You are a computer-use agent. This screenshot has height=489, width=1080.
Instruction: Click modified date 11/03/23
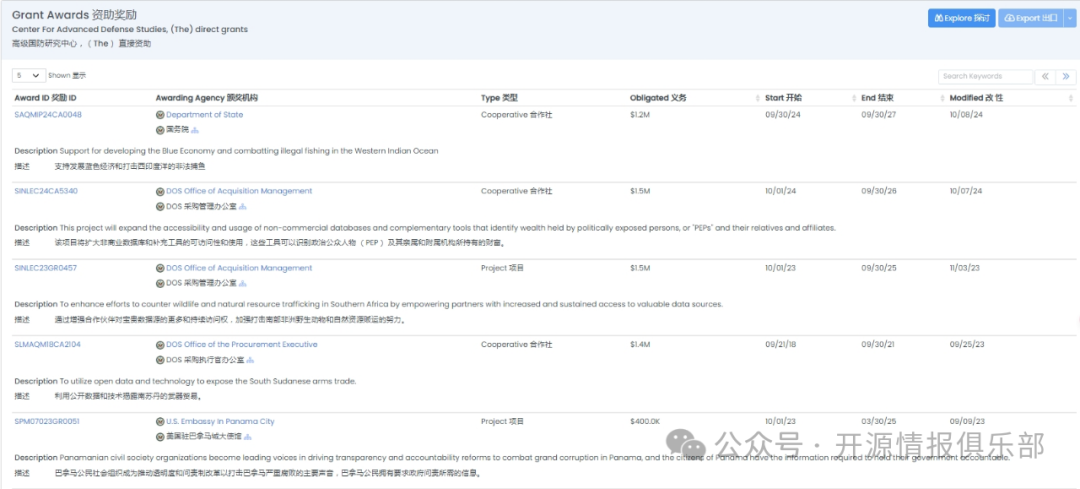click(965, 269)
